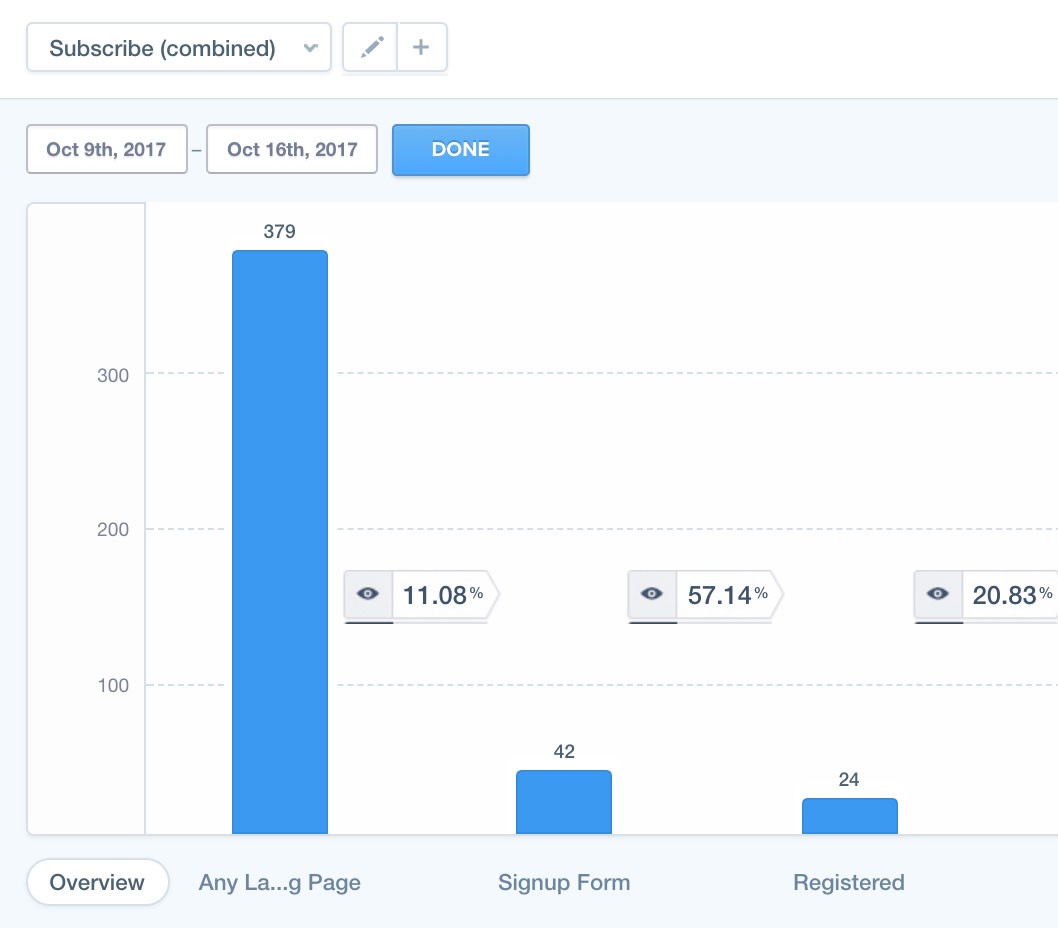The image size is (1058, 928).
Task: Click the 379 bar for landing page
Action: [x=280, y=540]
